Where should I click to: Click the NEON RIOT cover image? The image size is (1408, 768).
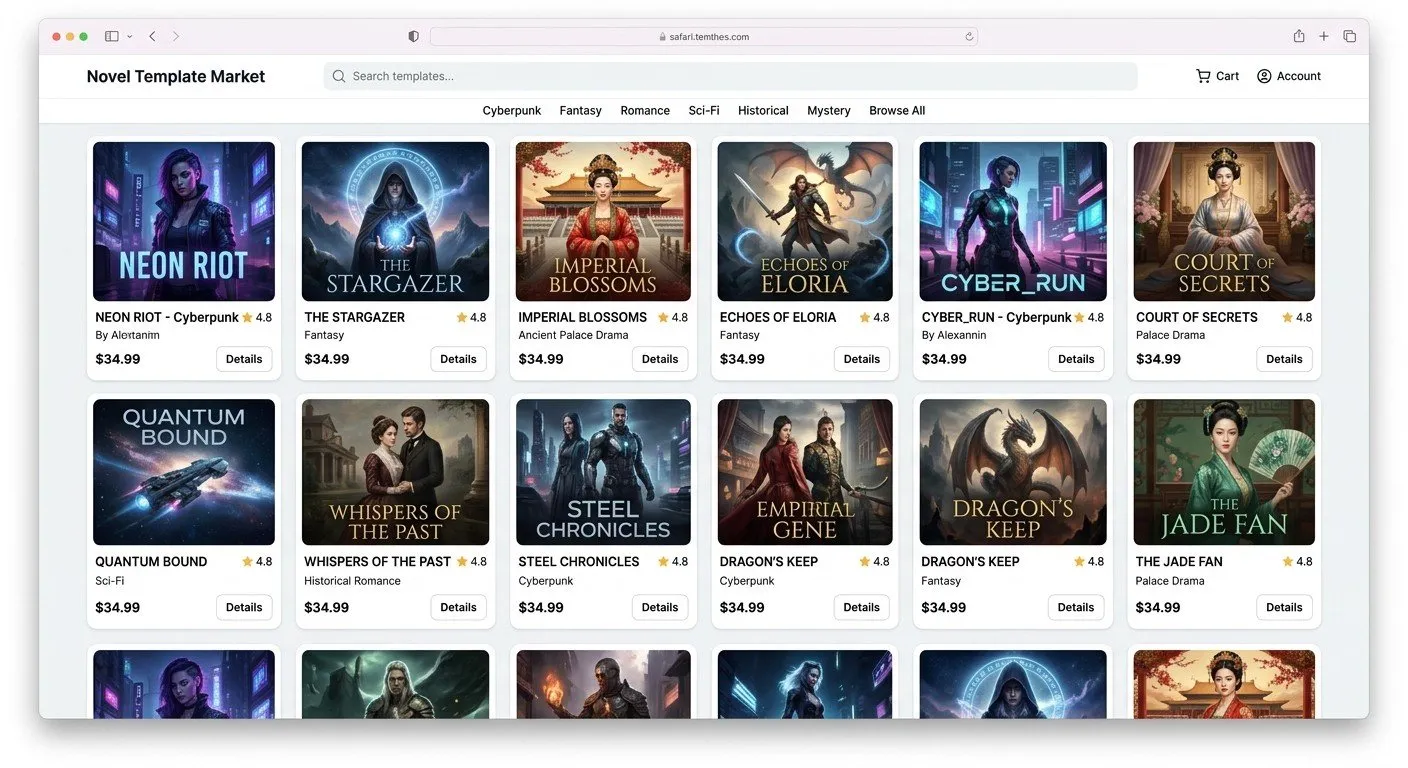pyautogui.click(x=184, y=221)
